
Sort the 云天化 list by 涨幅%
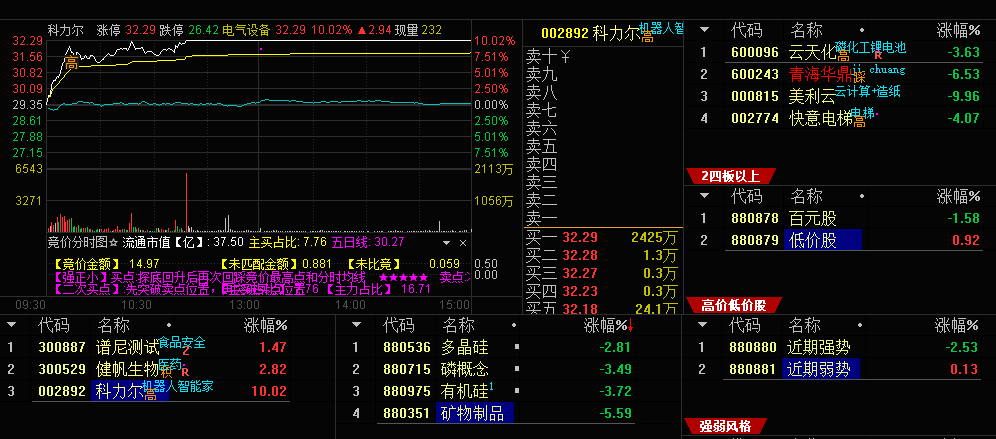click(959, 30)
